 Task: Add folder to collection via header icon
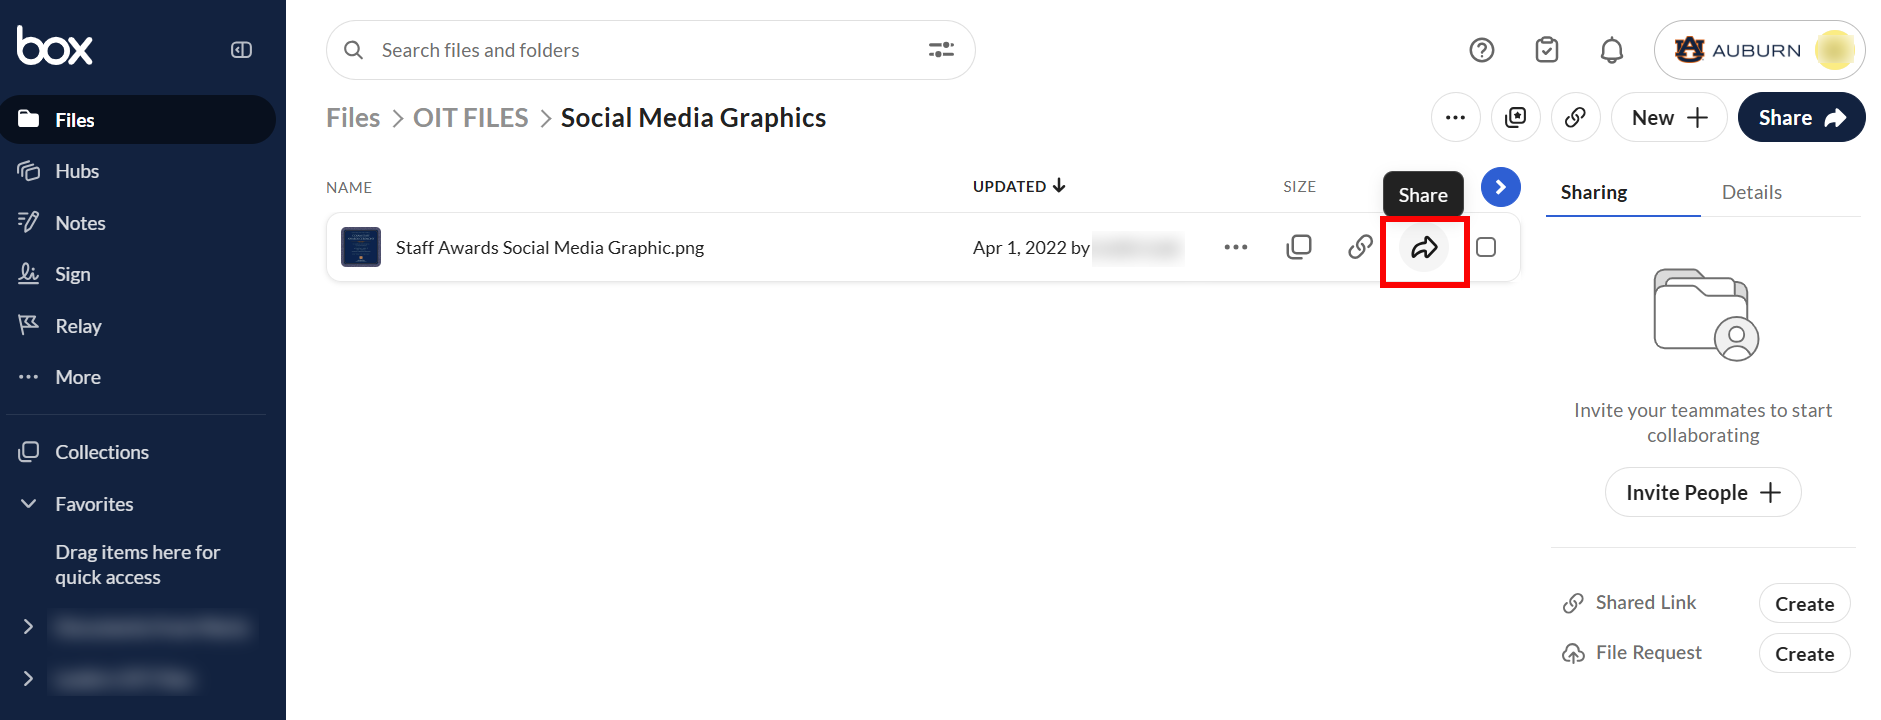pos(1516,118)
